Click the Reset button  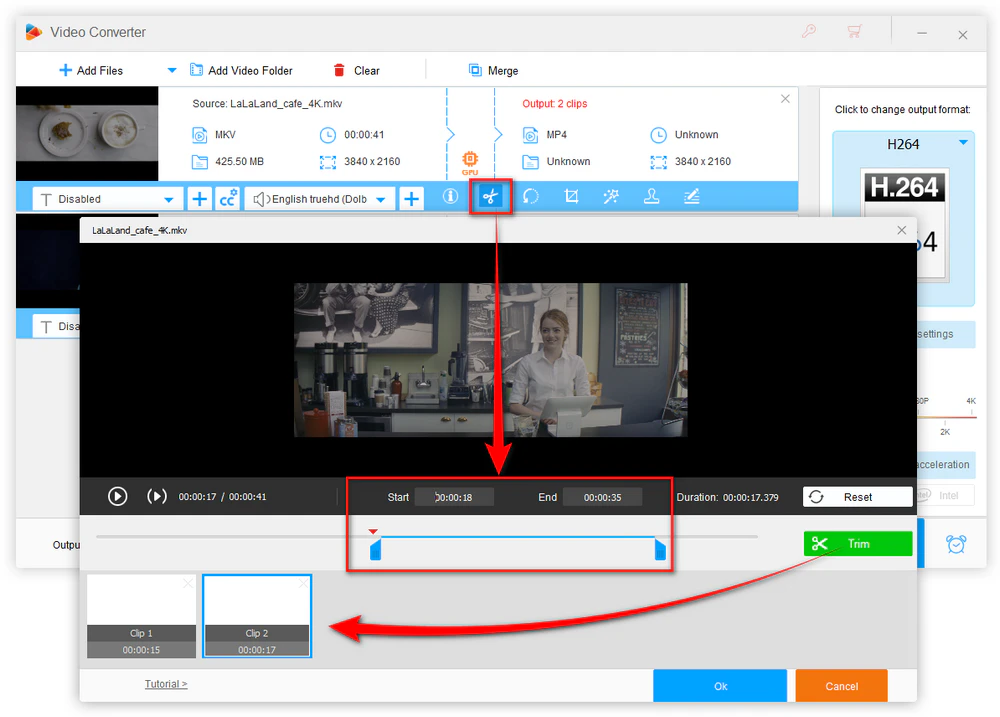click(x=857, y=497)
